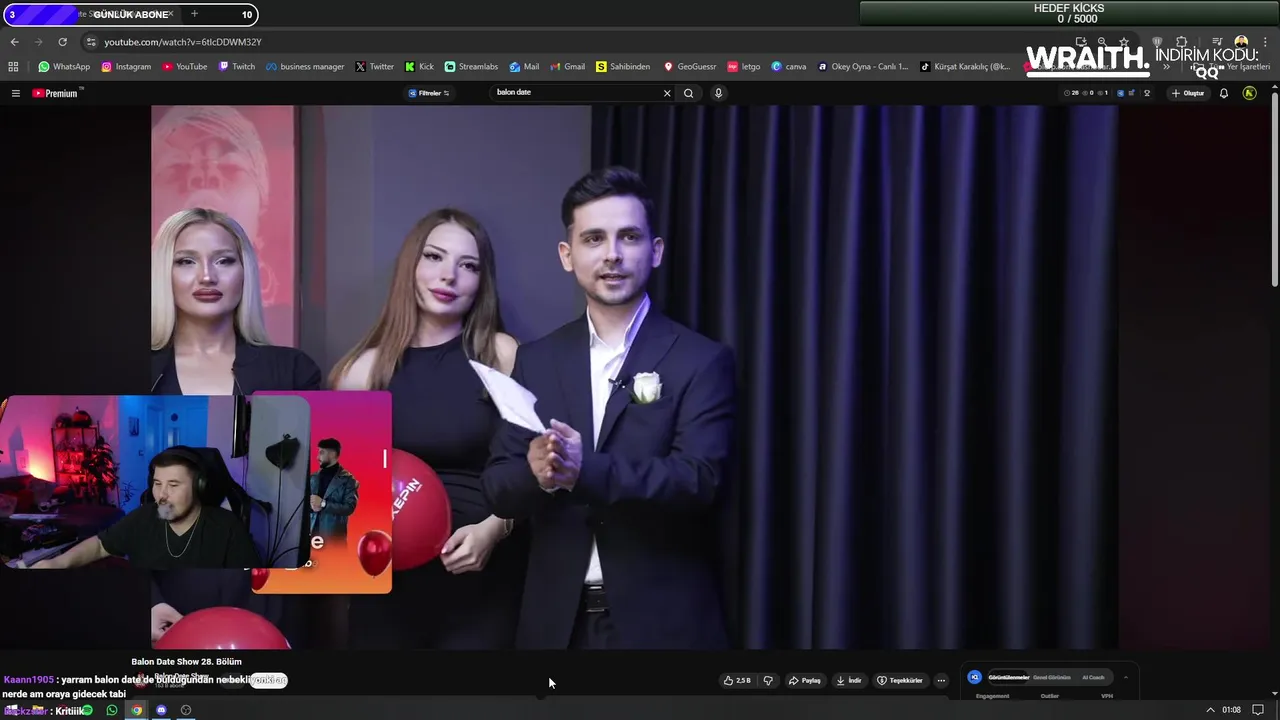The image size is (1280, 720).
Task: Dislike the video with thumbs down
Action: point(768,680)
